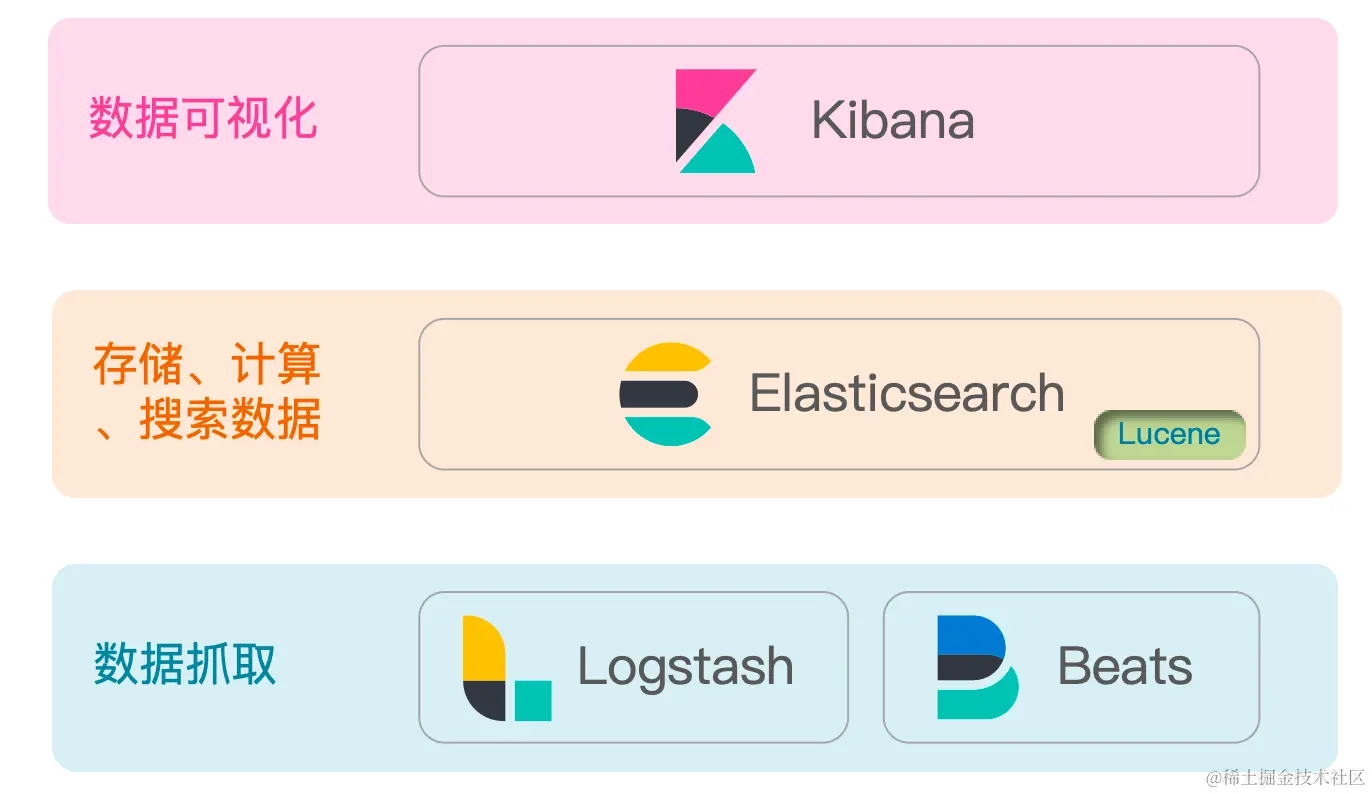Open the 稀土掘金技术社区 watermark link
1372x794 pixels.
click(1285, 777)
